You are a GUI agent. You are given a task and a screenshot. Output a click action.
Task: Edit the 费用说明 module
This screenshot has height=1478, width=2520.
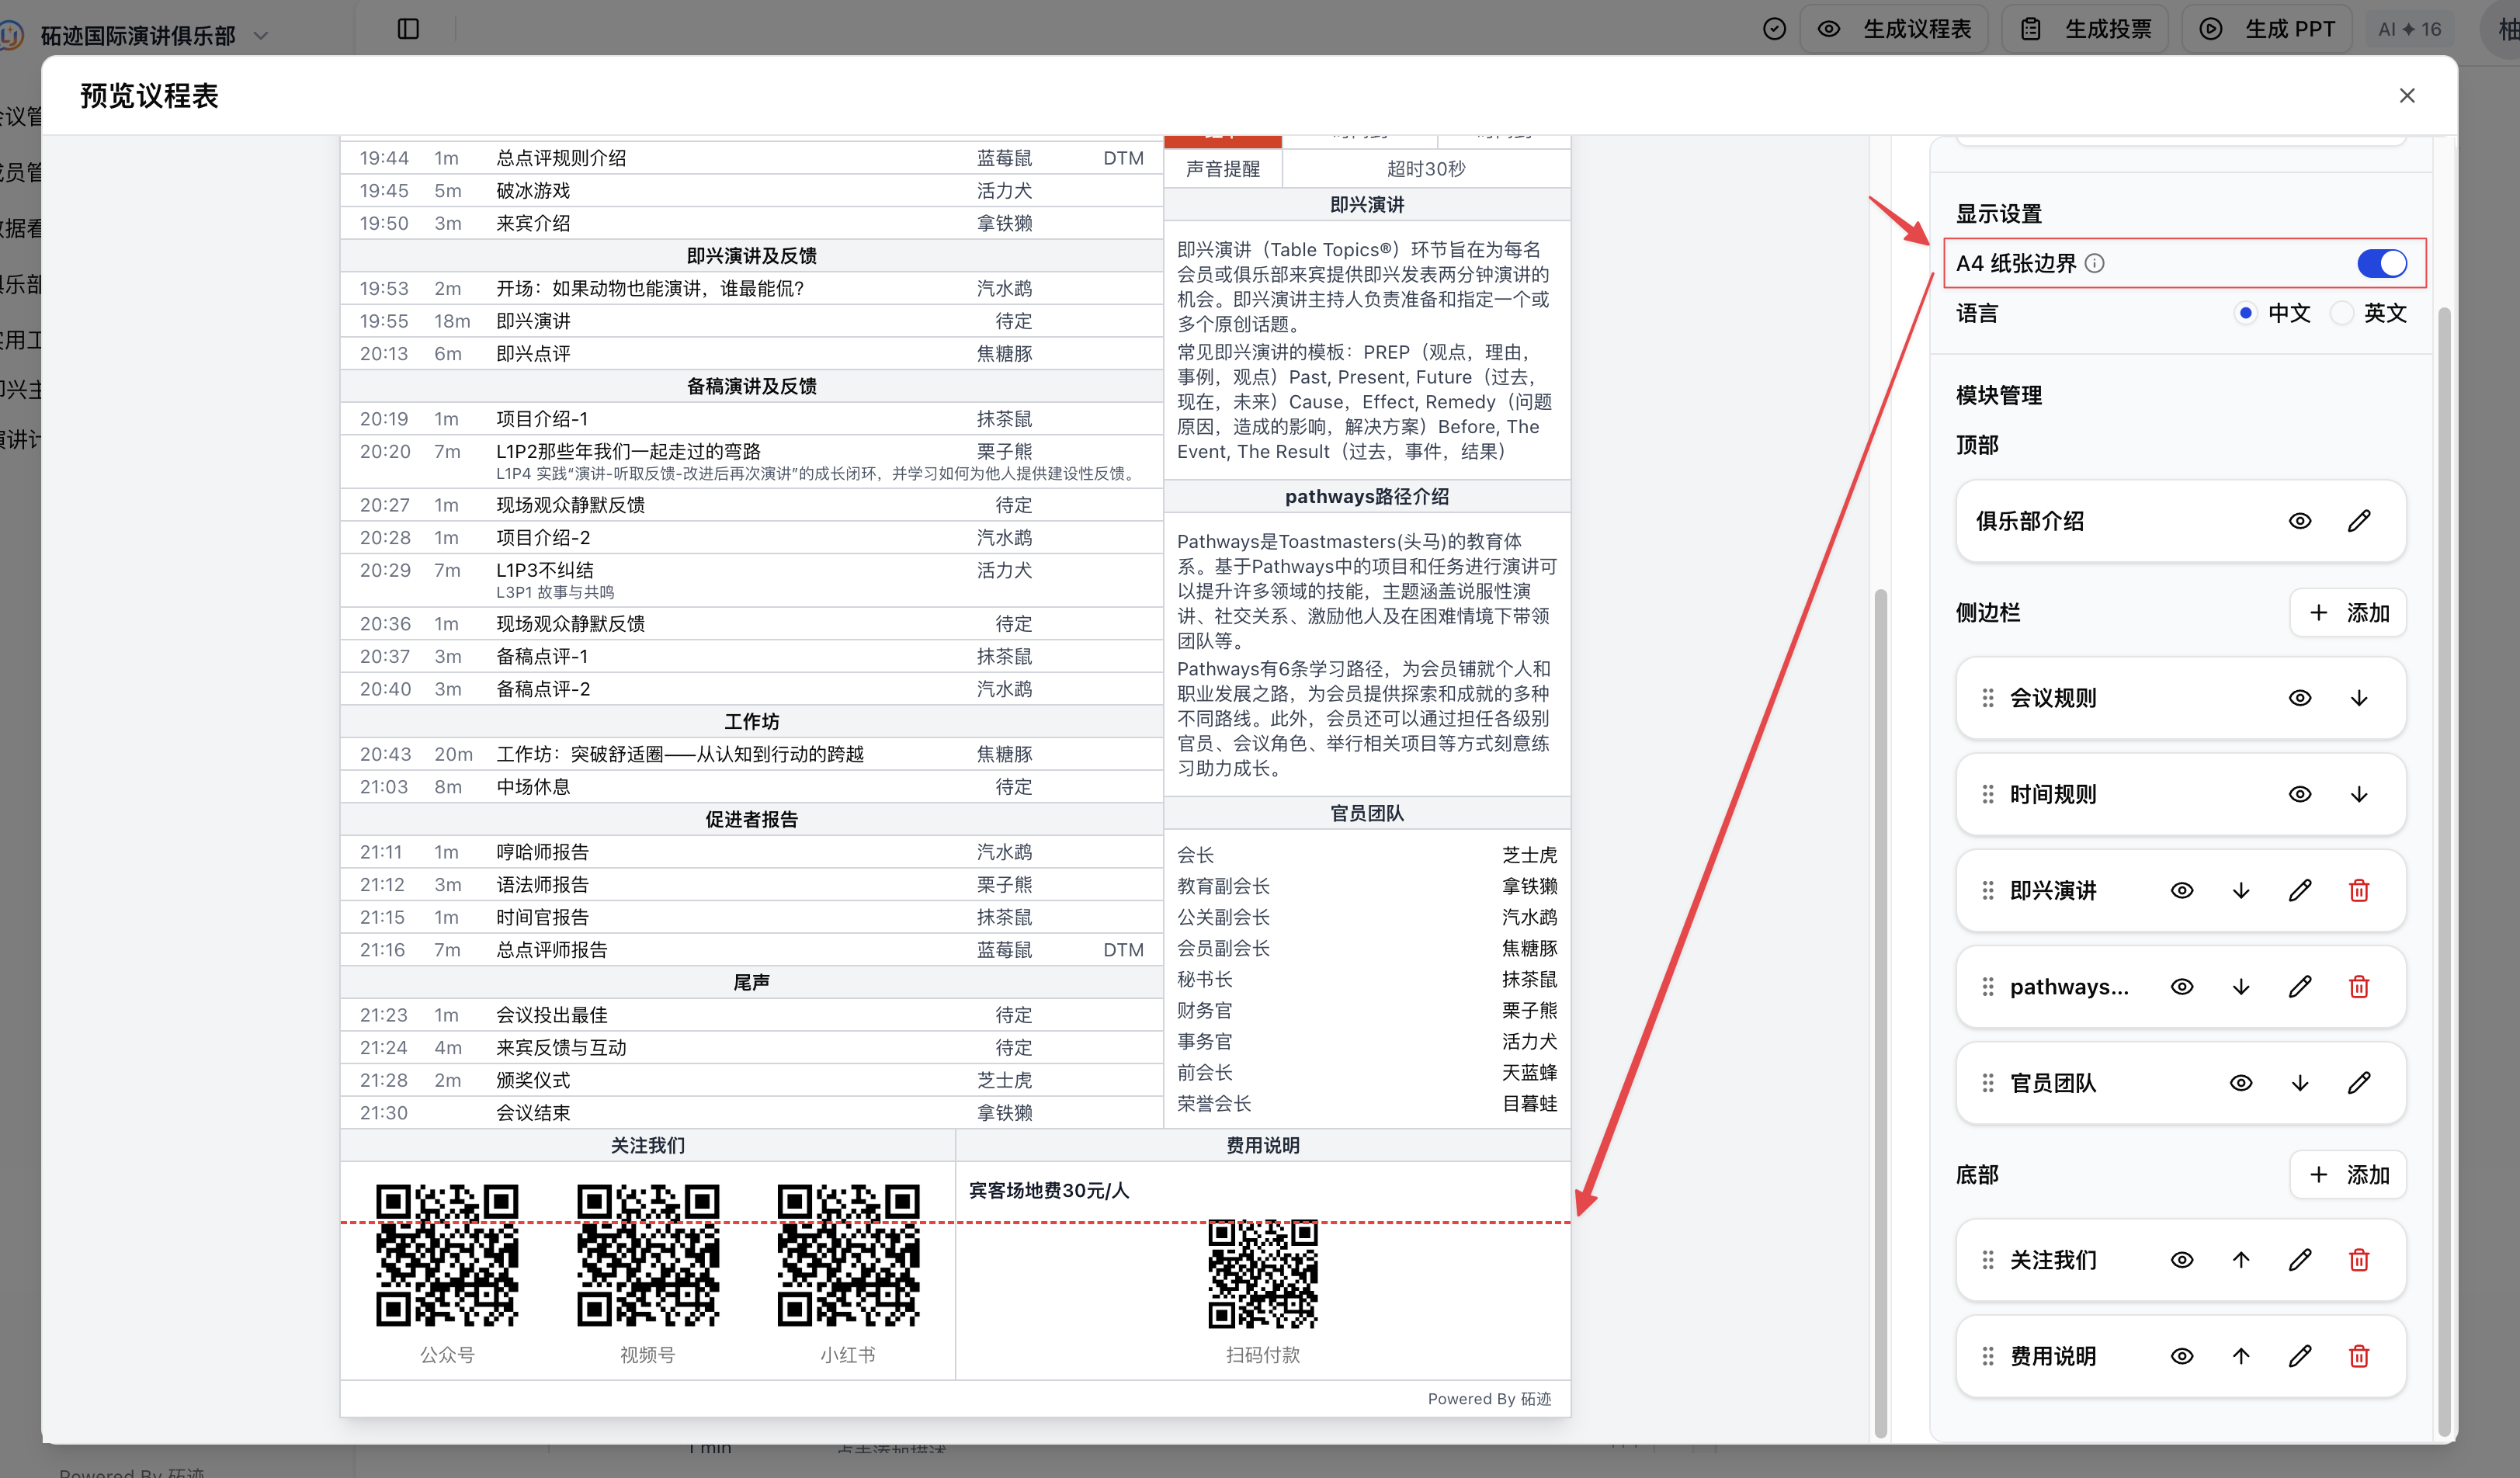point(2300,1356)
